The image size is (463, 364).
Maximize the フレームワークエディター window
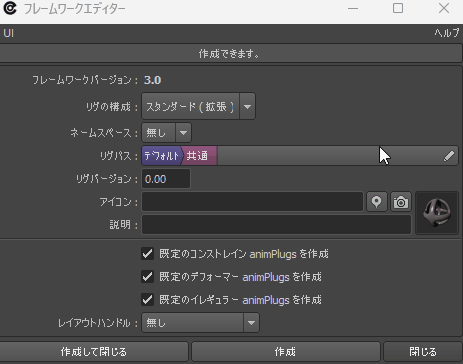tap(398, 8)
